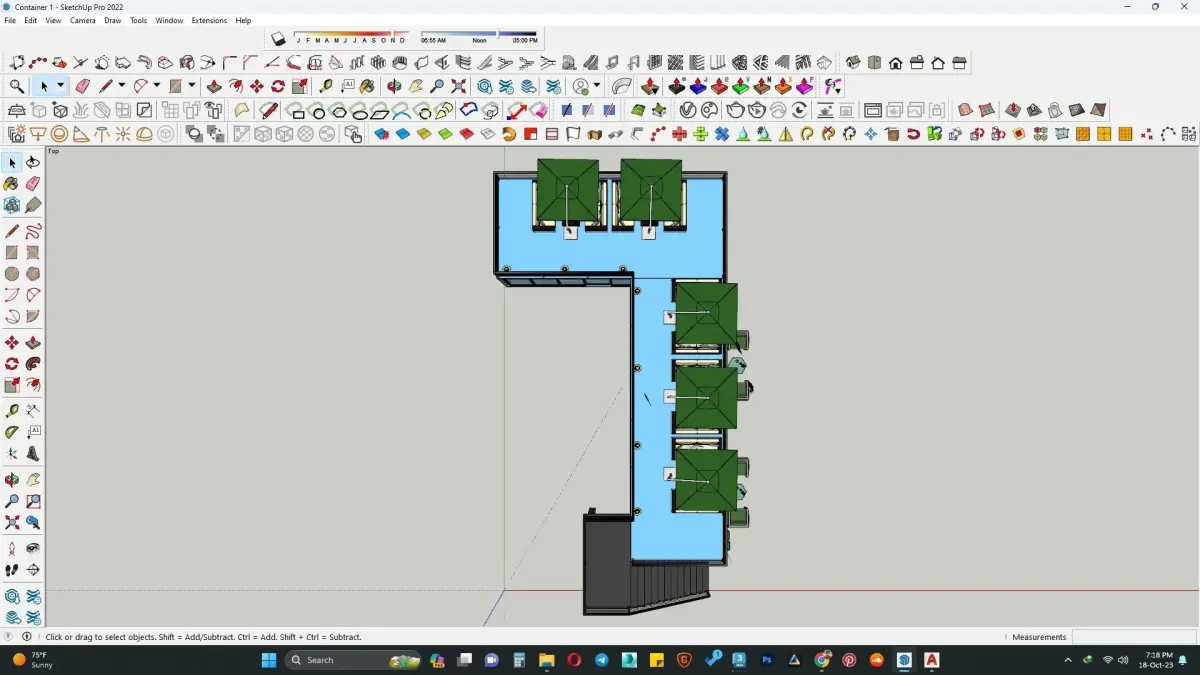Open the Extensions menu
Viewport: 1200px width, 675px height.
(x=209, y=20)
